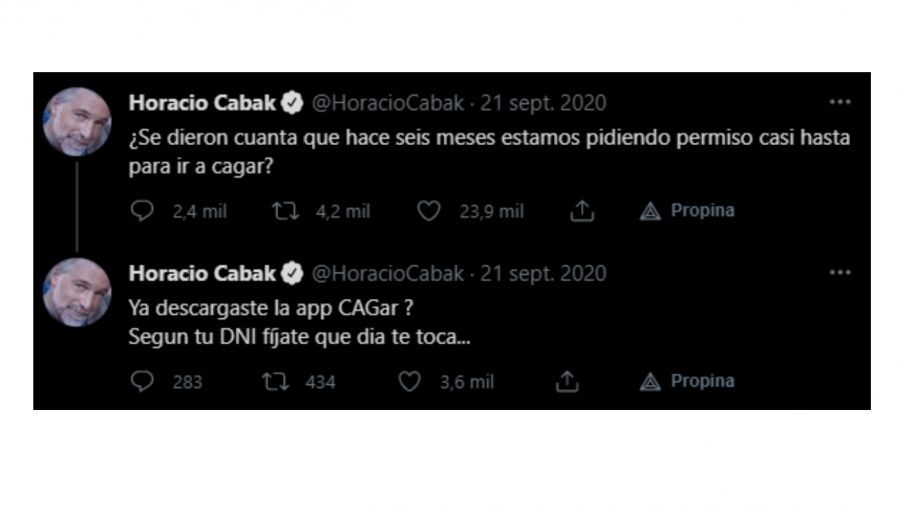
Task: Share the first tweet
Action: (x=582, y=211)
